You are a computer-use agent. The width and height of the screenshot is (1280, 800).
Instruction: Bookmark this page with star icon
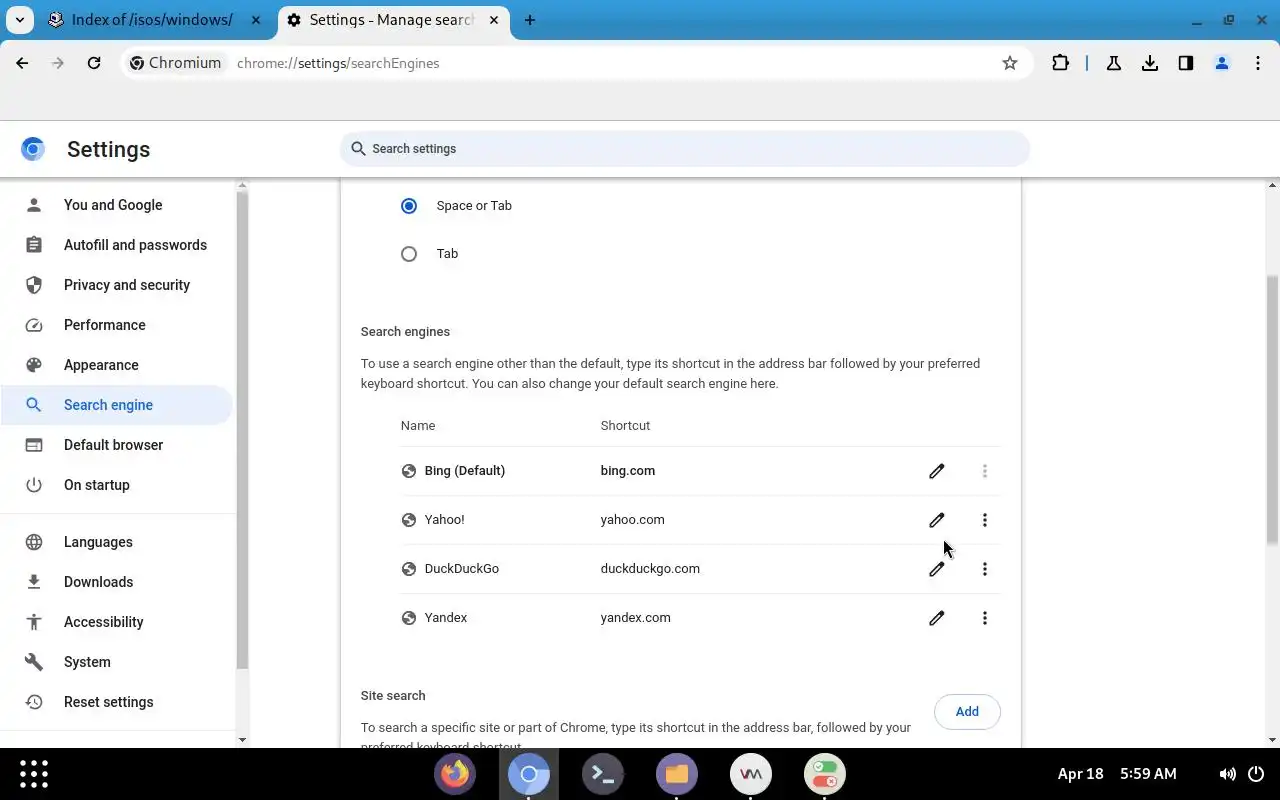coord(1010,63)
